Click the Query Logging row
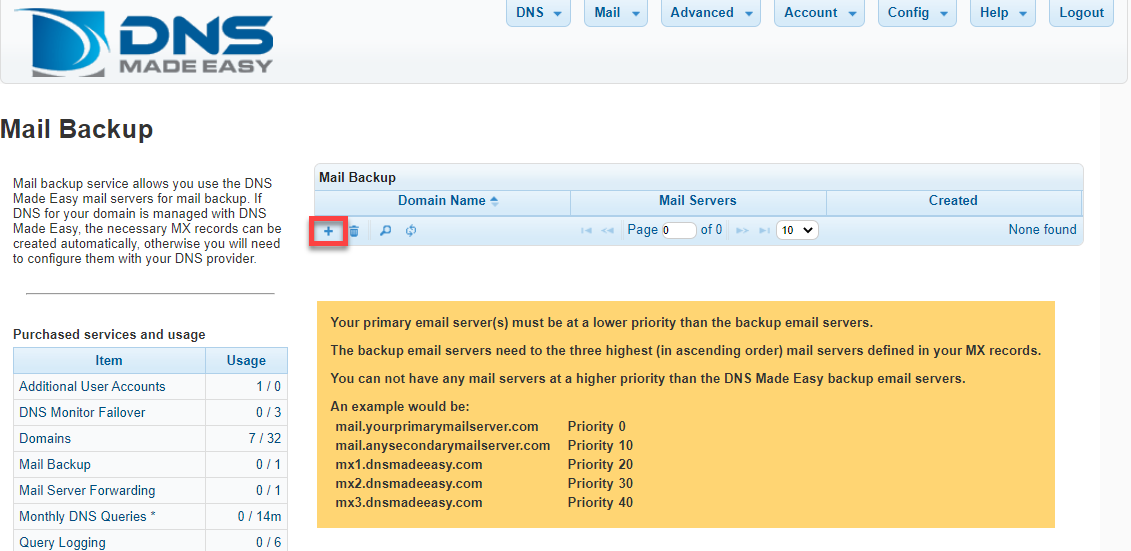The height and width of the screenshot is (551, 1131). tap(150, 540)
